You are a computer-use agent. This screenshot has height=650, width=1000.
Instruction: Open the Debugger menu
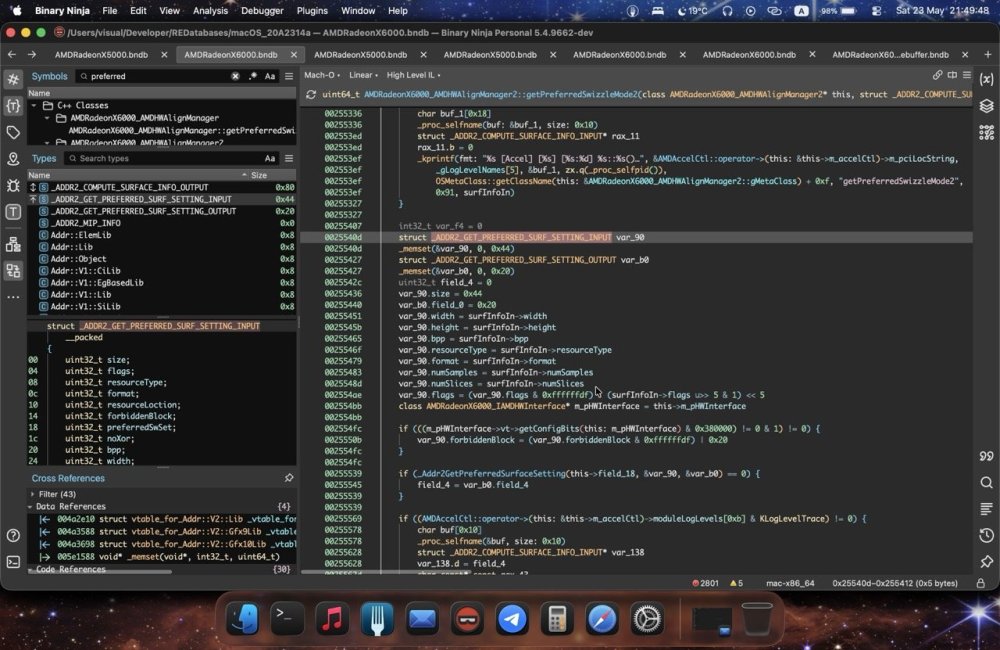262,11
